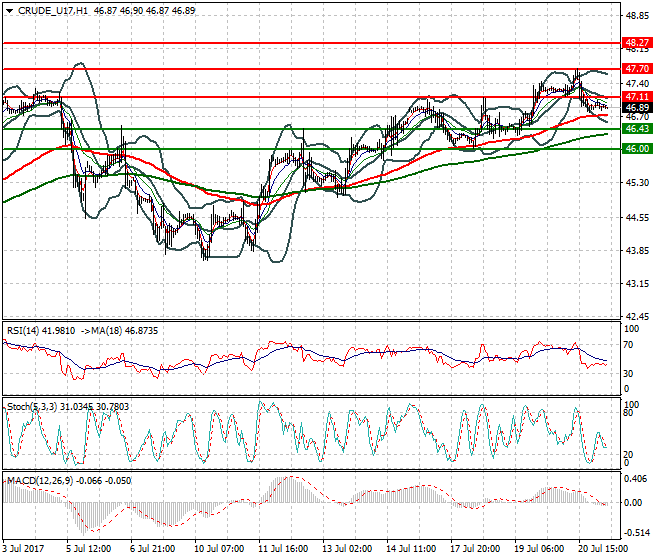This screenshot has height=560, width=660.
Task: Click the 10 Jul 07:00 time axis label
Action: pos(219,549)
